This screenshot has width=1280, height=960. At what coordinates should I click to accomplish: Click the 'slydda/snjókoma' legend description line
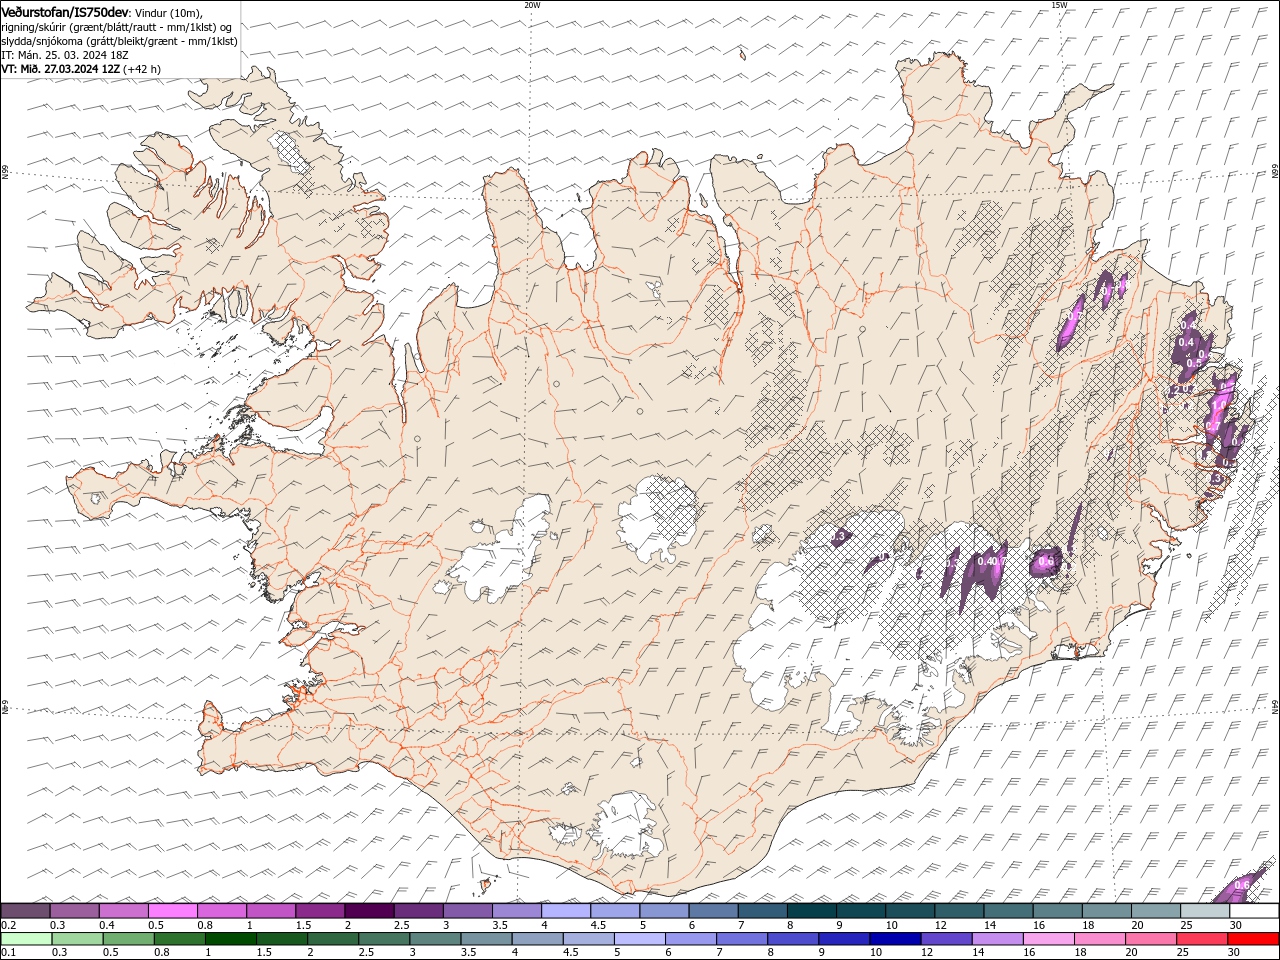tap(119, 41)
